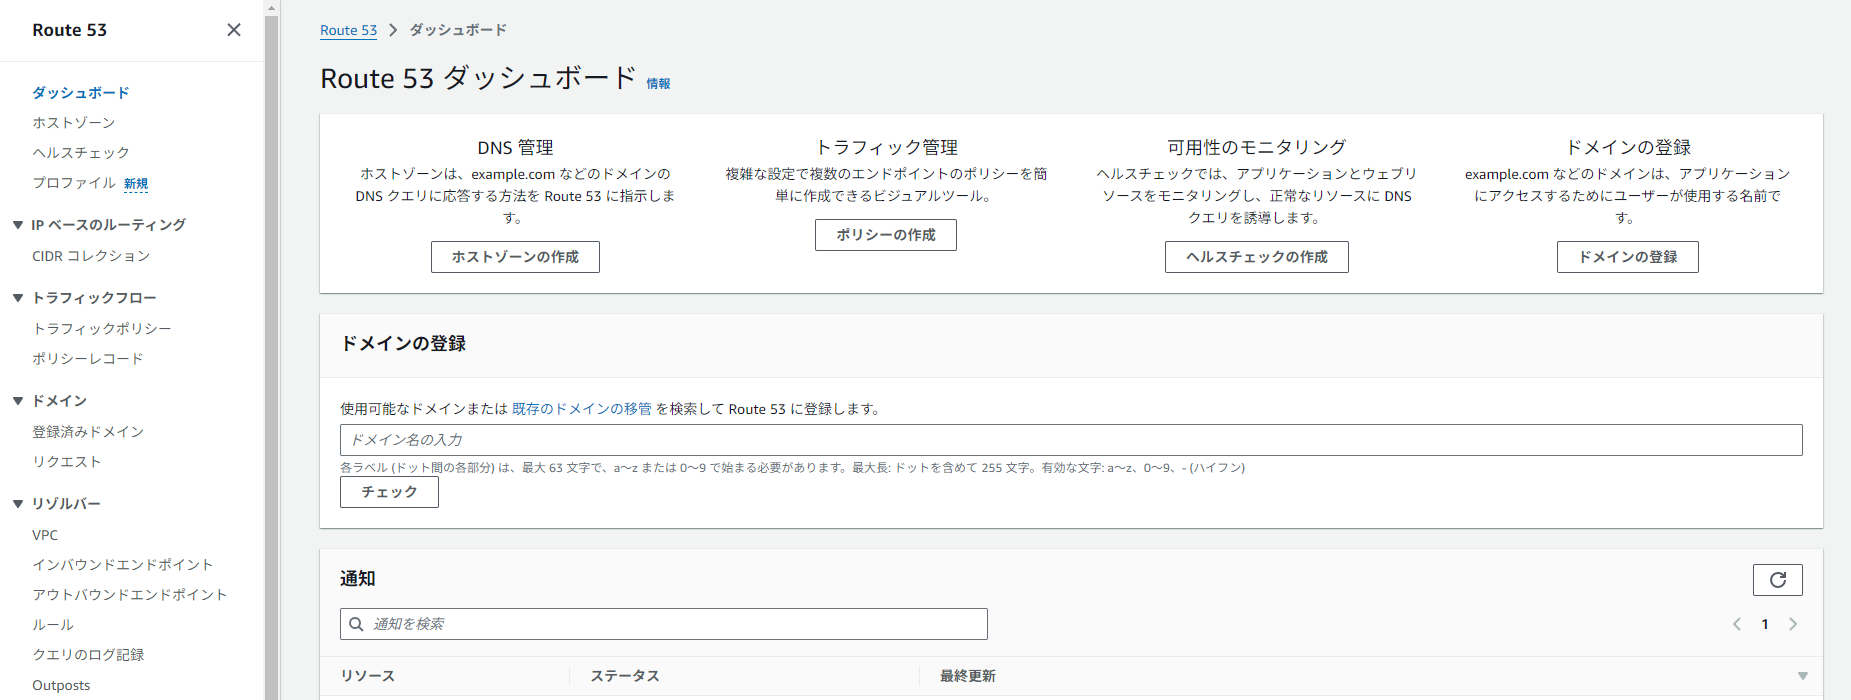Open VPC under リゾルバー
This screenshot has height=700, width=1851.
pyautogui.click(x=45, y=535)
